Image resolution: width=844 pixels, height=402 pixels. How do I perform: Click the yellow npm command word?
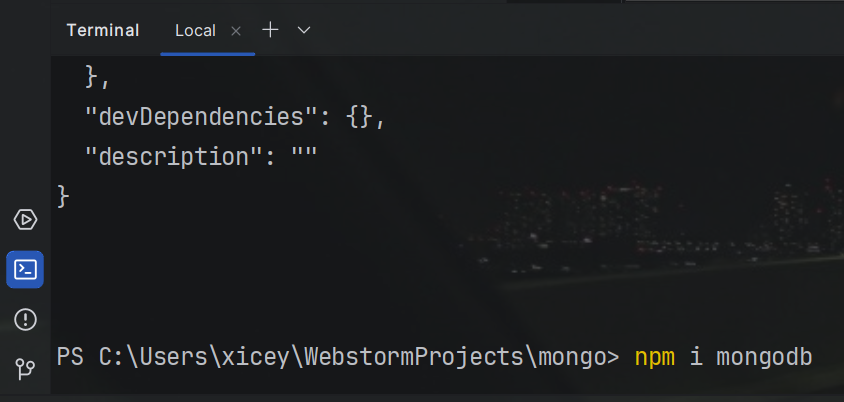point(655,357)
